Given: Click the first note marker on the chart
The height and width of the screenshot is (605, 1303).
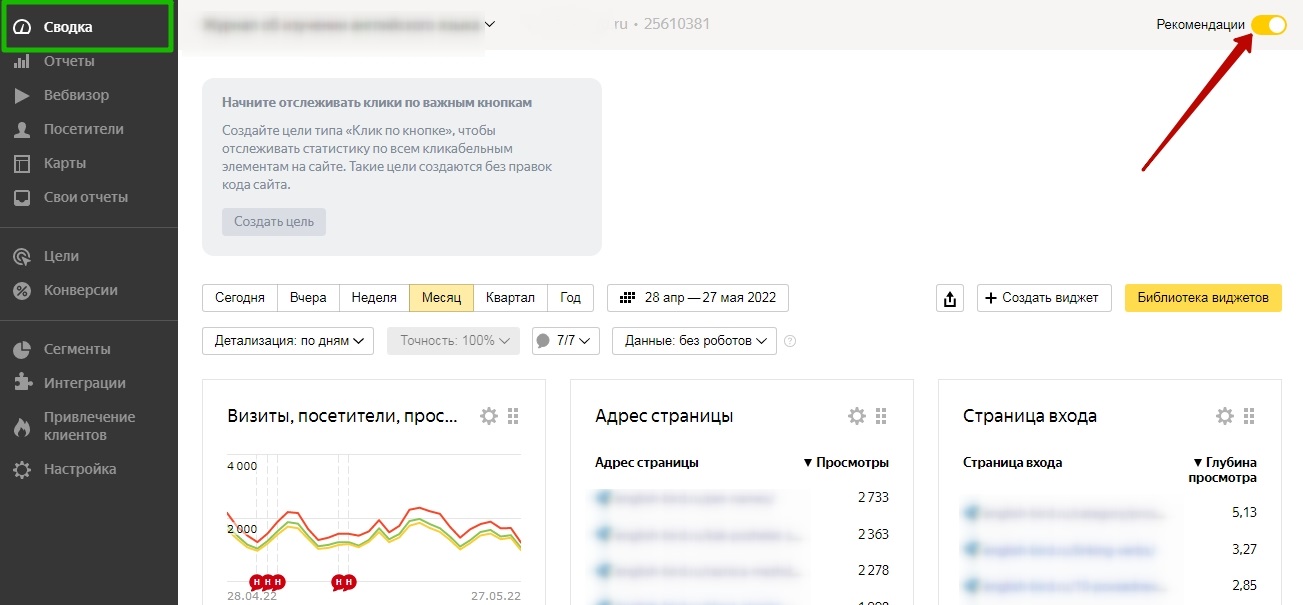Looking at the screenshot, I should tap(257, 582).
